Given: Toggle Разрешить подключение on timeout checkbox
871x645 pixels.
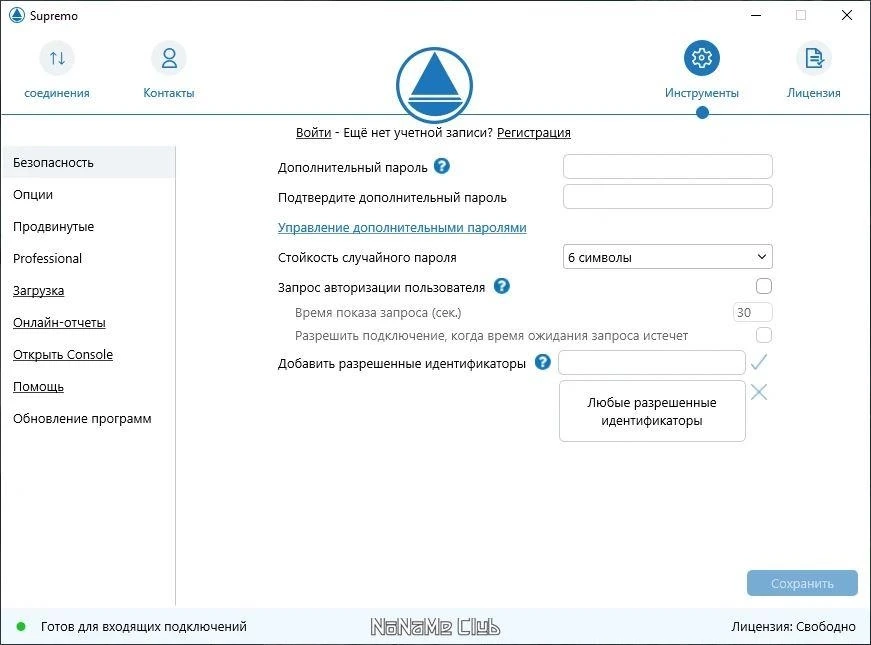Looking at the screenshot, I should click(x=764, y=335).
